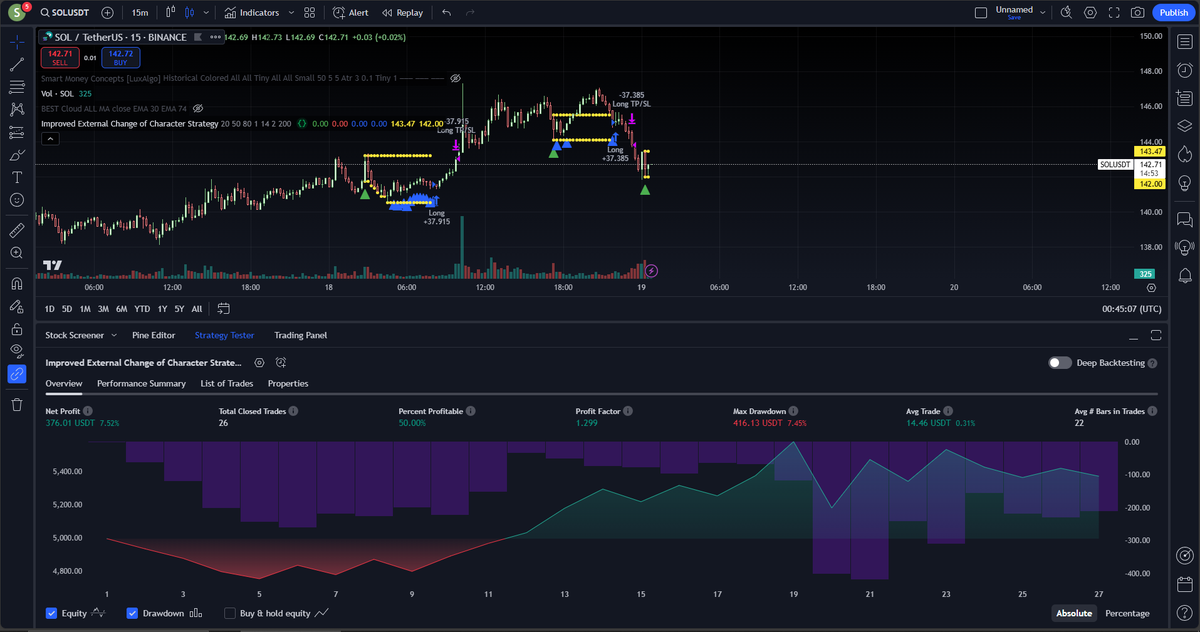Select the trend line drawing tool

click(x=17, y=64)
